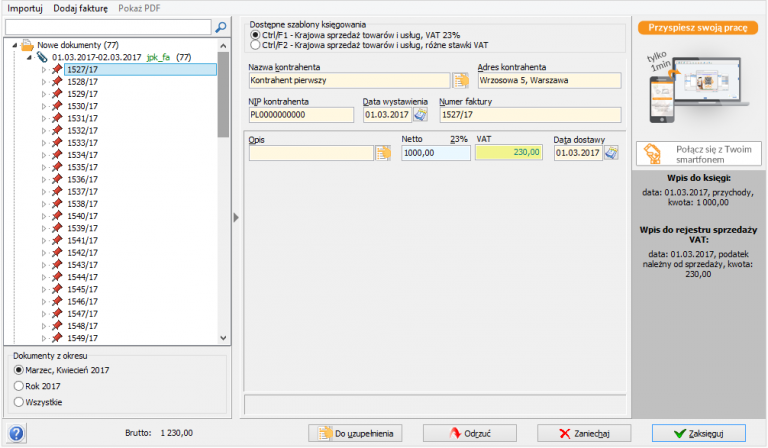The image size is (768, 448).
Task: Open the Dodaj fakturę menu
Action: [82, 8]
